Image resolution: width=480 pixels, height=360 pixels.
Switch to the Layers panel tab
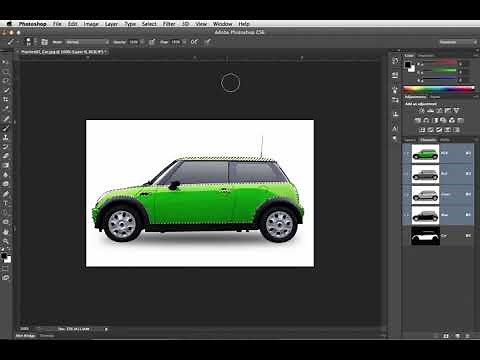click(410, 140)
